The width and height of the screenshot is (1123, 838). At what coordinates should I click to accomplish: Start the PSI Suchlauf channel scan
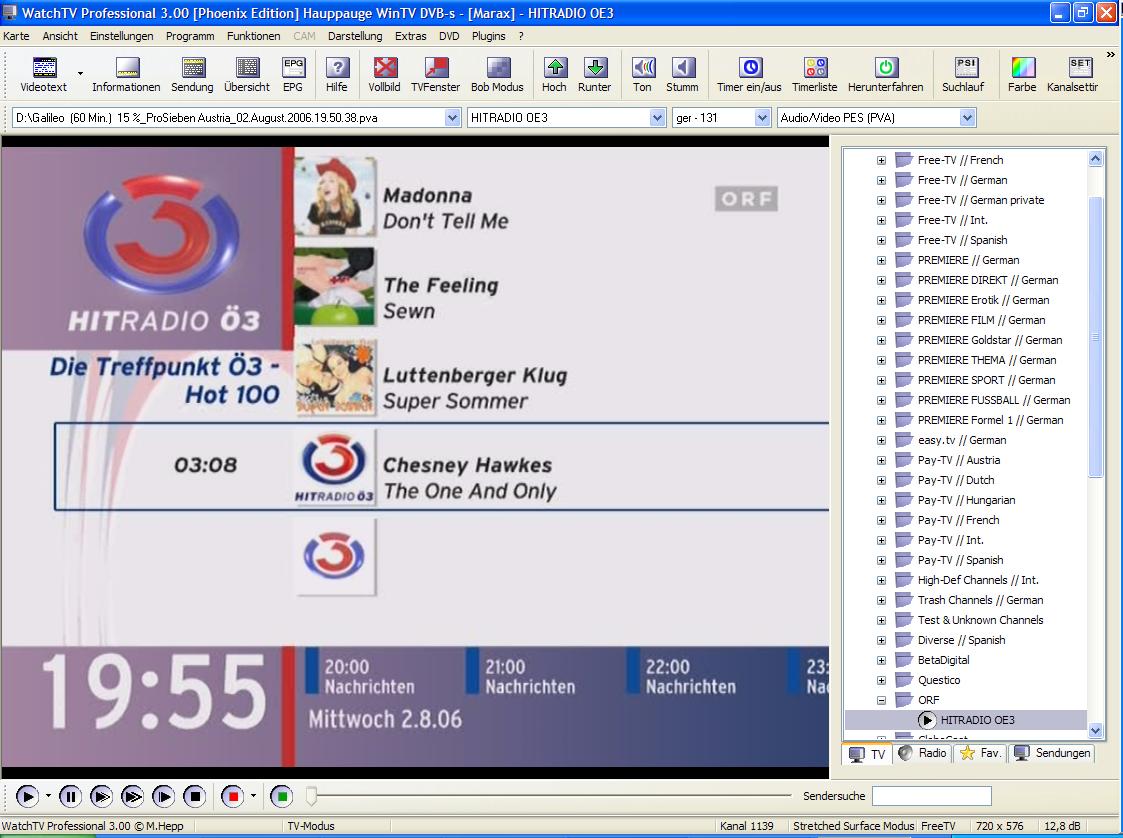[963, 74]
